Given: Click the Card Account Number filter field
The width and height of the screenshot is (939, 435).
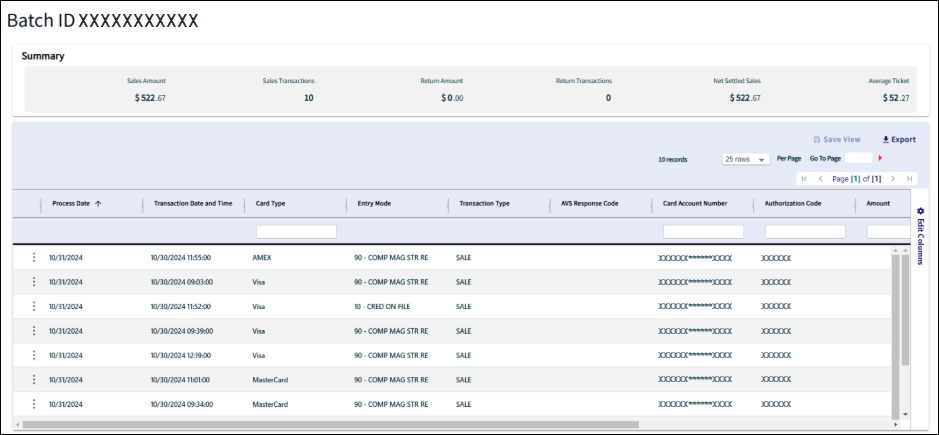Looking at the screenshot, I should click(x=703, y=231).
